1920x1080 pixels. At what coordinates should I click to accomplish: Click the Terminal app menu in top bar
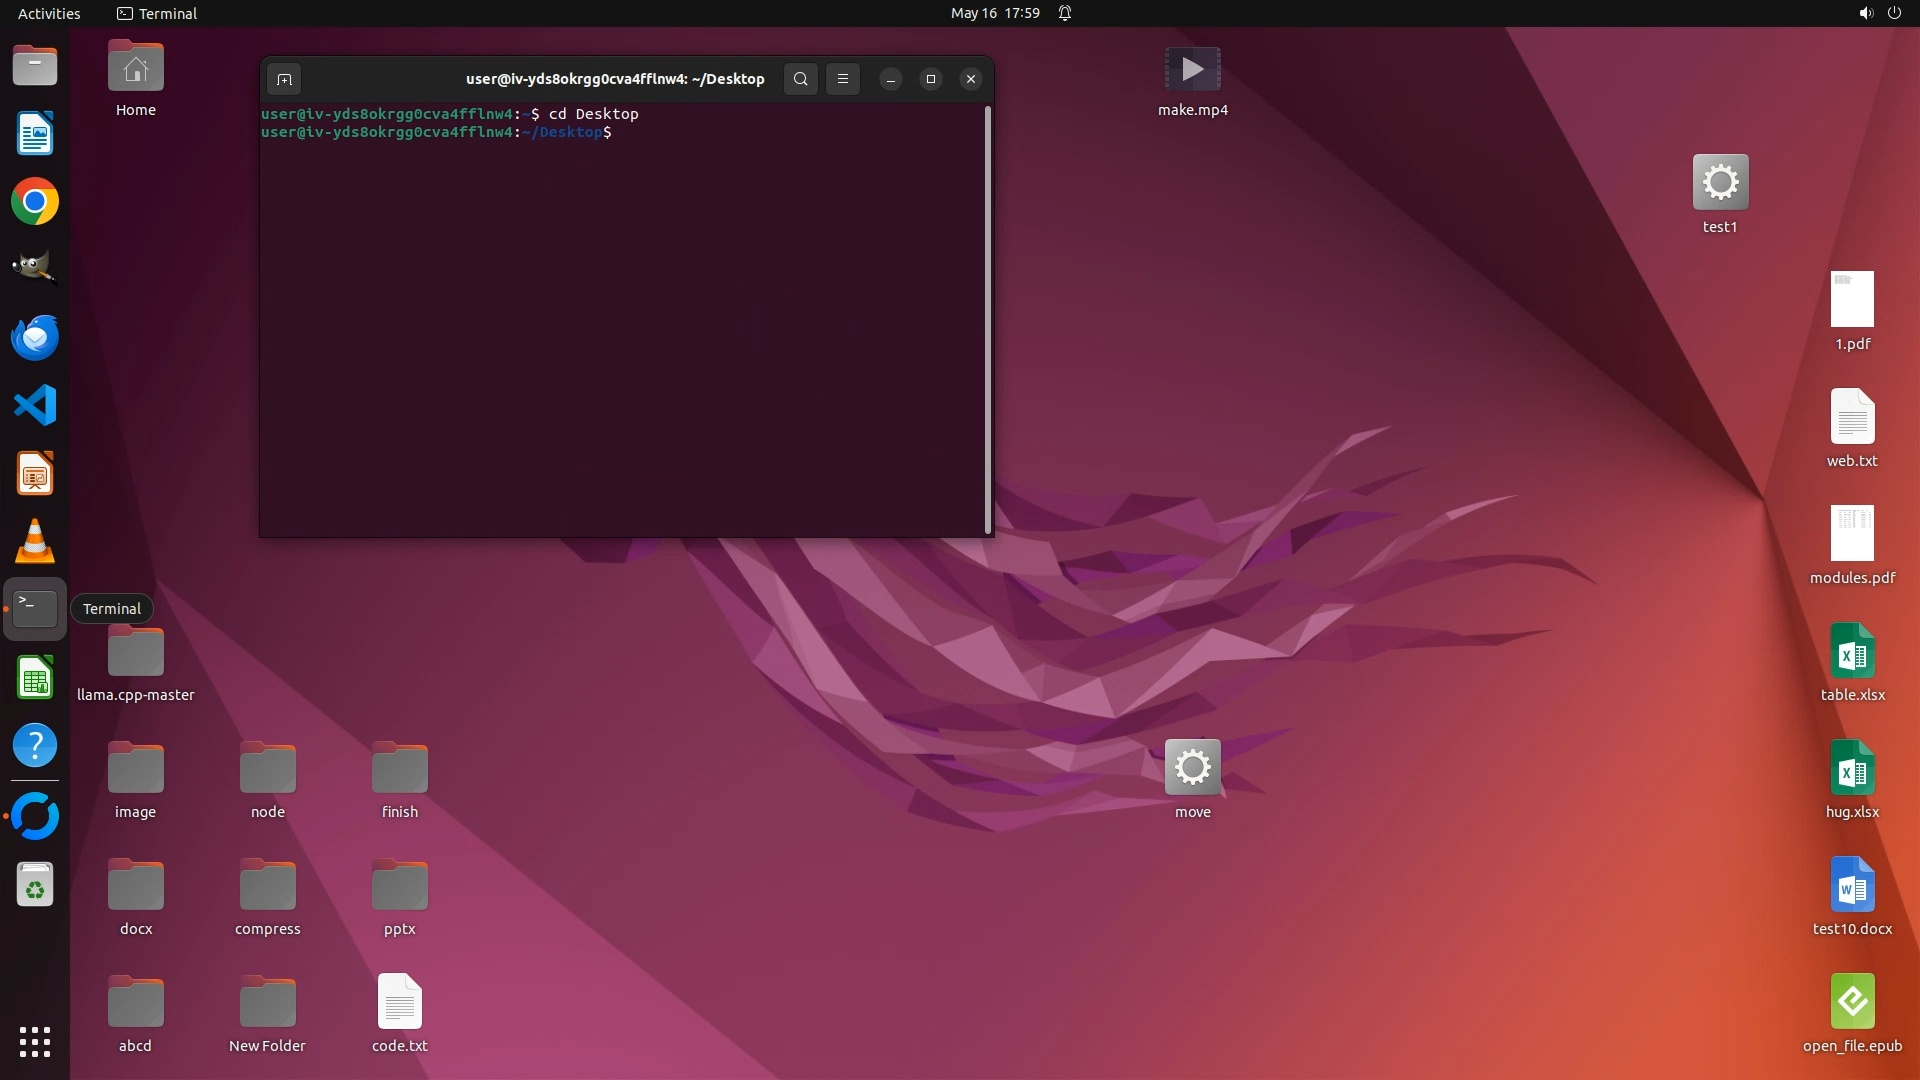click(x=157, y=13)
